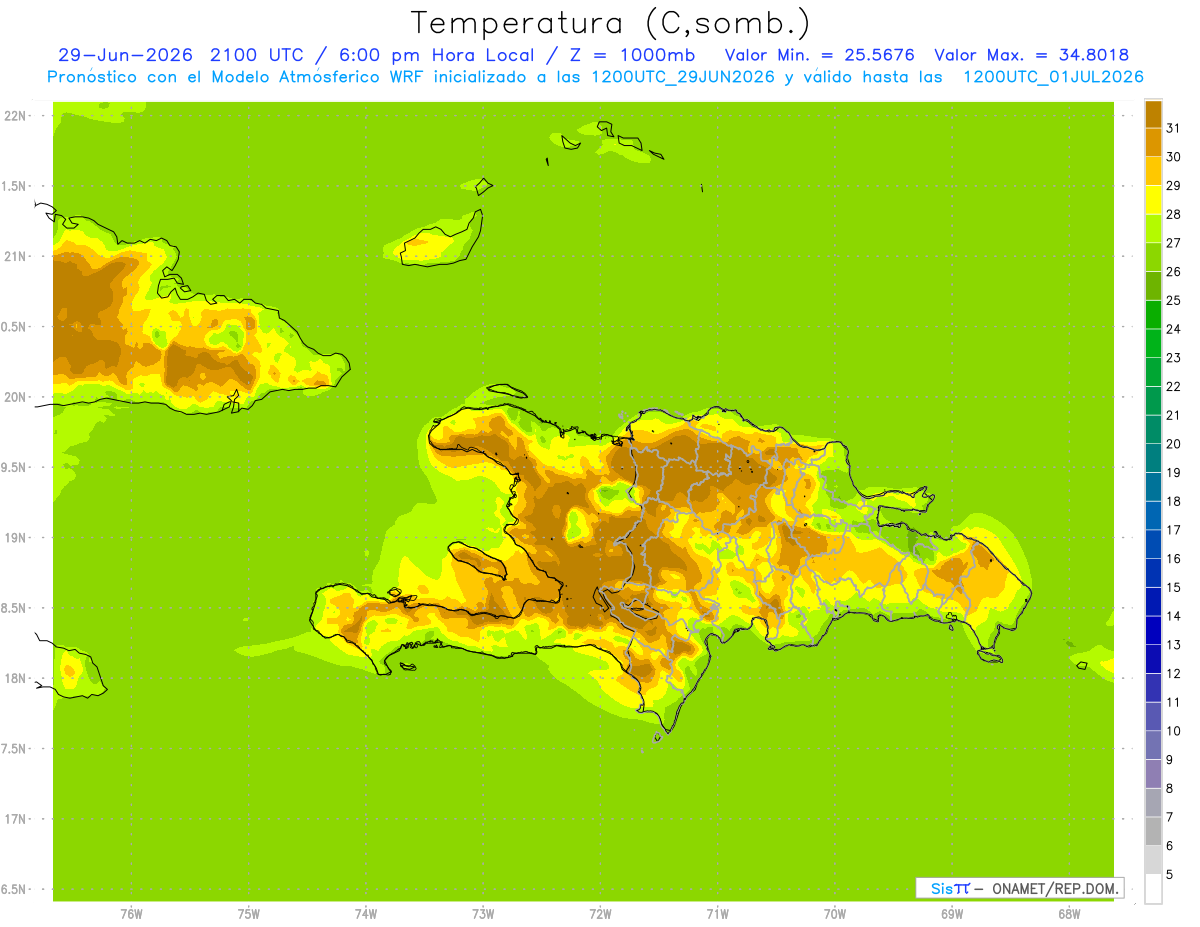Click the blue swatch between 15 and 16
This screenshot has width=1200, height=927.
(1153, 573)
